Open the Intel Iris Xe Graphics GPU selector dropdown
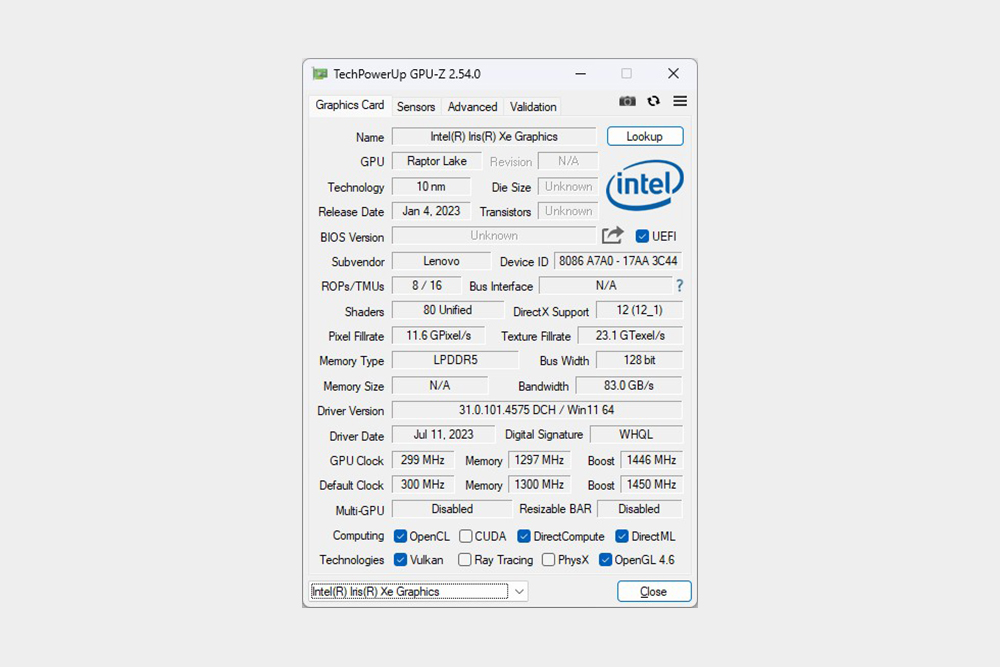 (419, 592)
